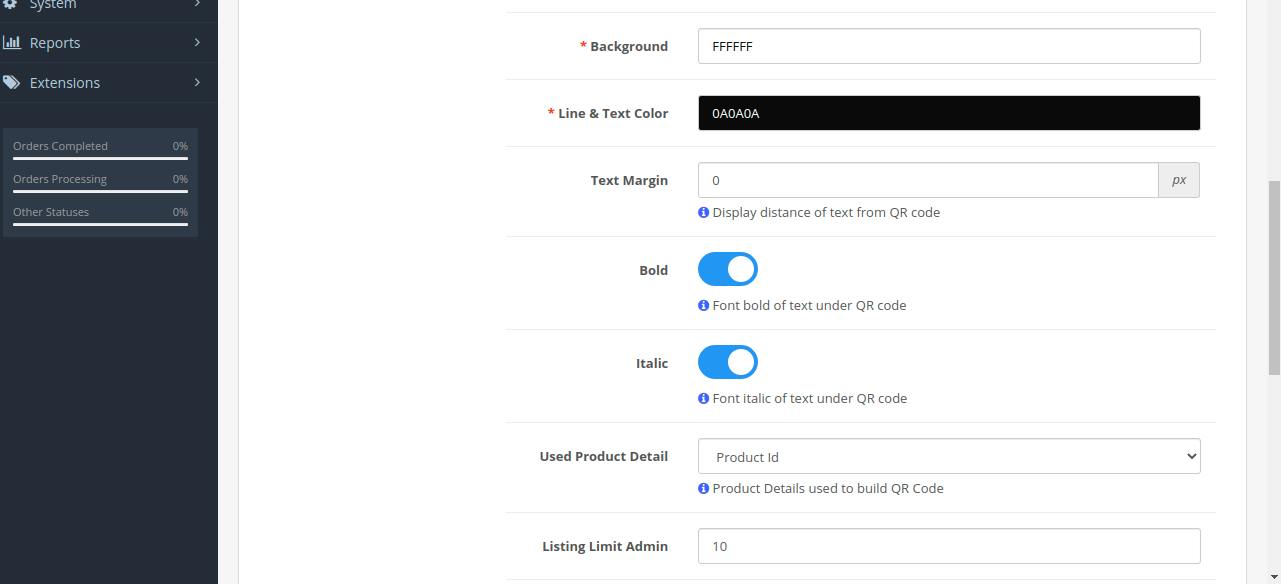
Task: Disable the Bold toggle switch
Action: coord(727,269)
